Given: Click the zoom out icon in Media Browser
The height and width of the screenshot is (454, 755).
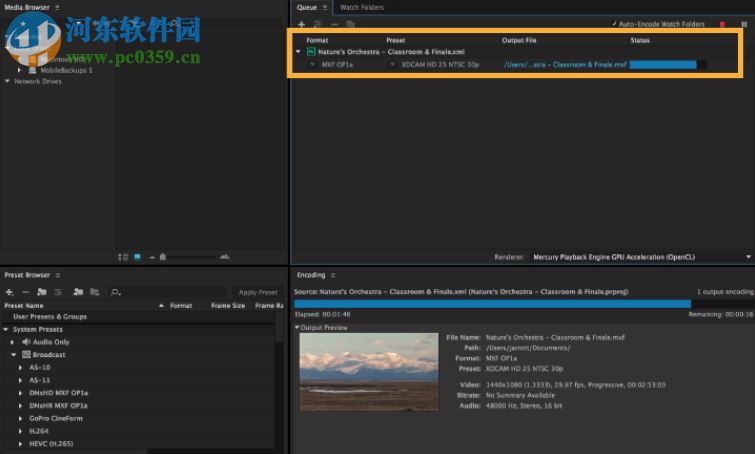Looking at the screenshot, I should click(x=152, y=258).
